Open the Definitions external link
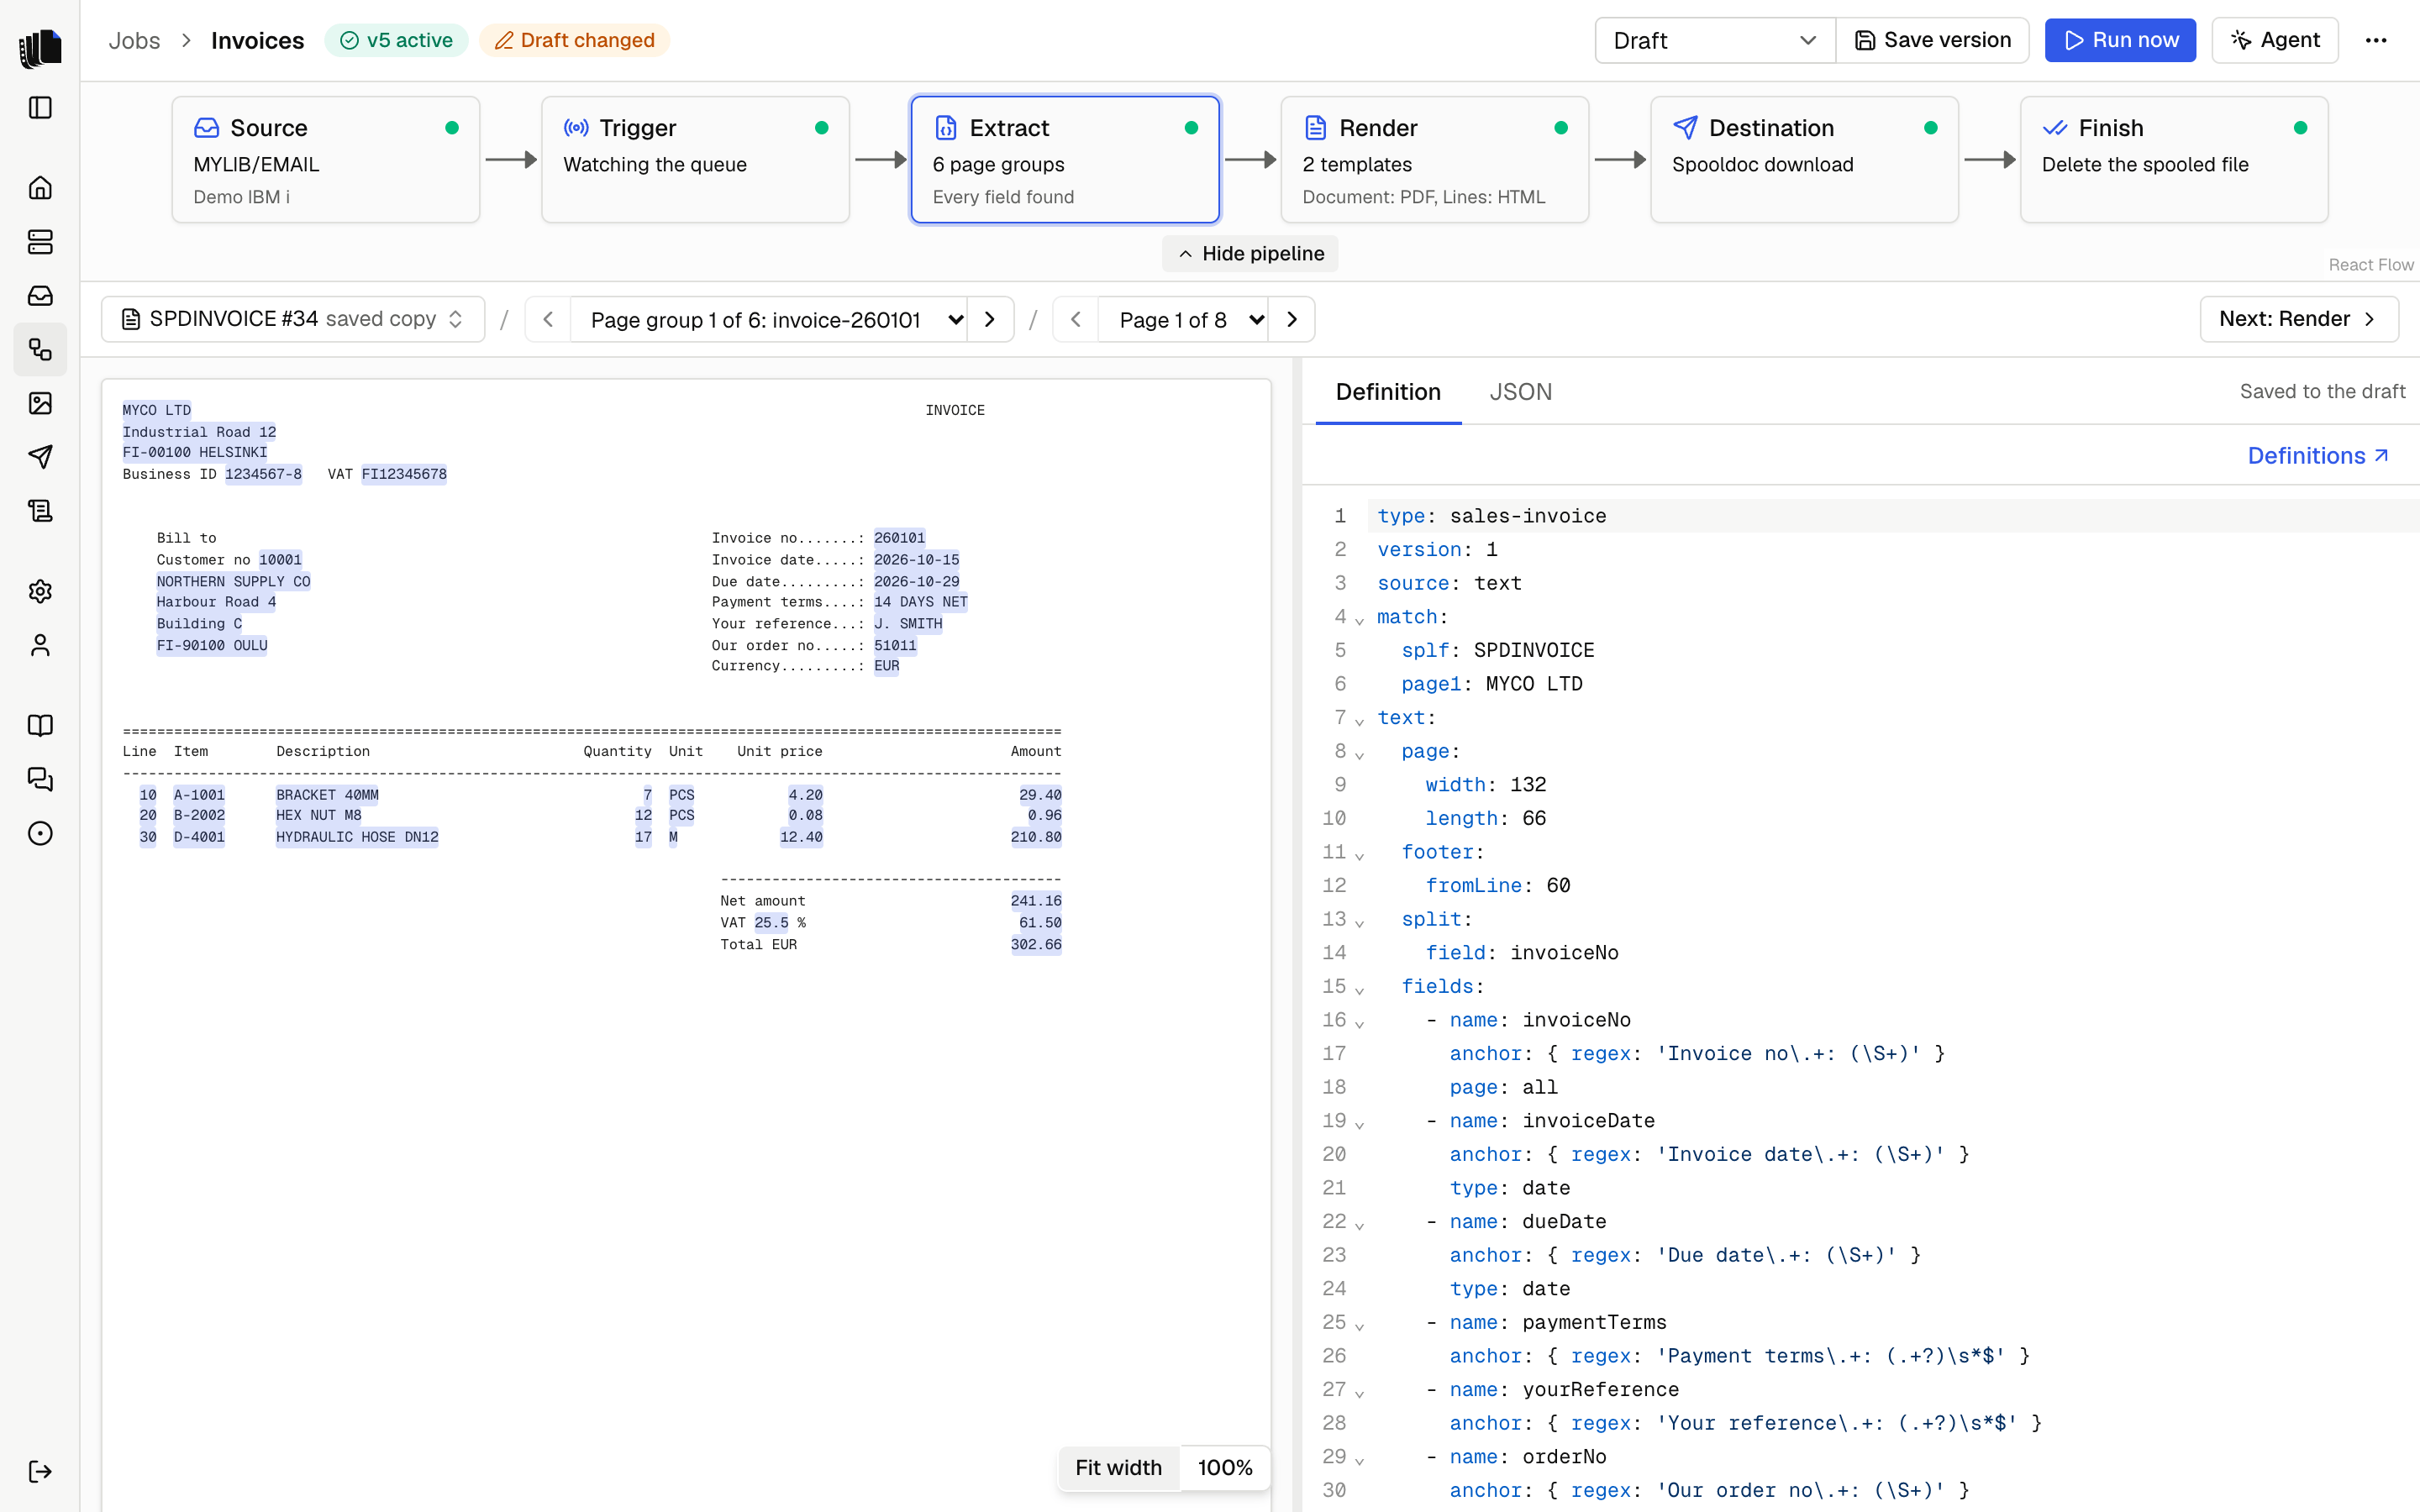Image resolution: width=2420 pixels, height=1512 pixels. point(2318,455)
